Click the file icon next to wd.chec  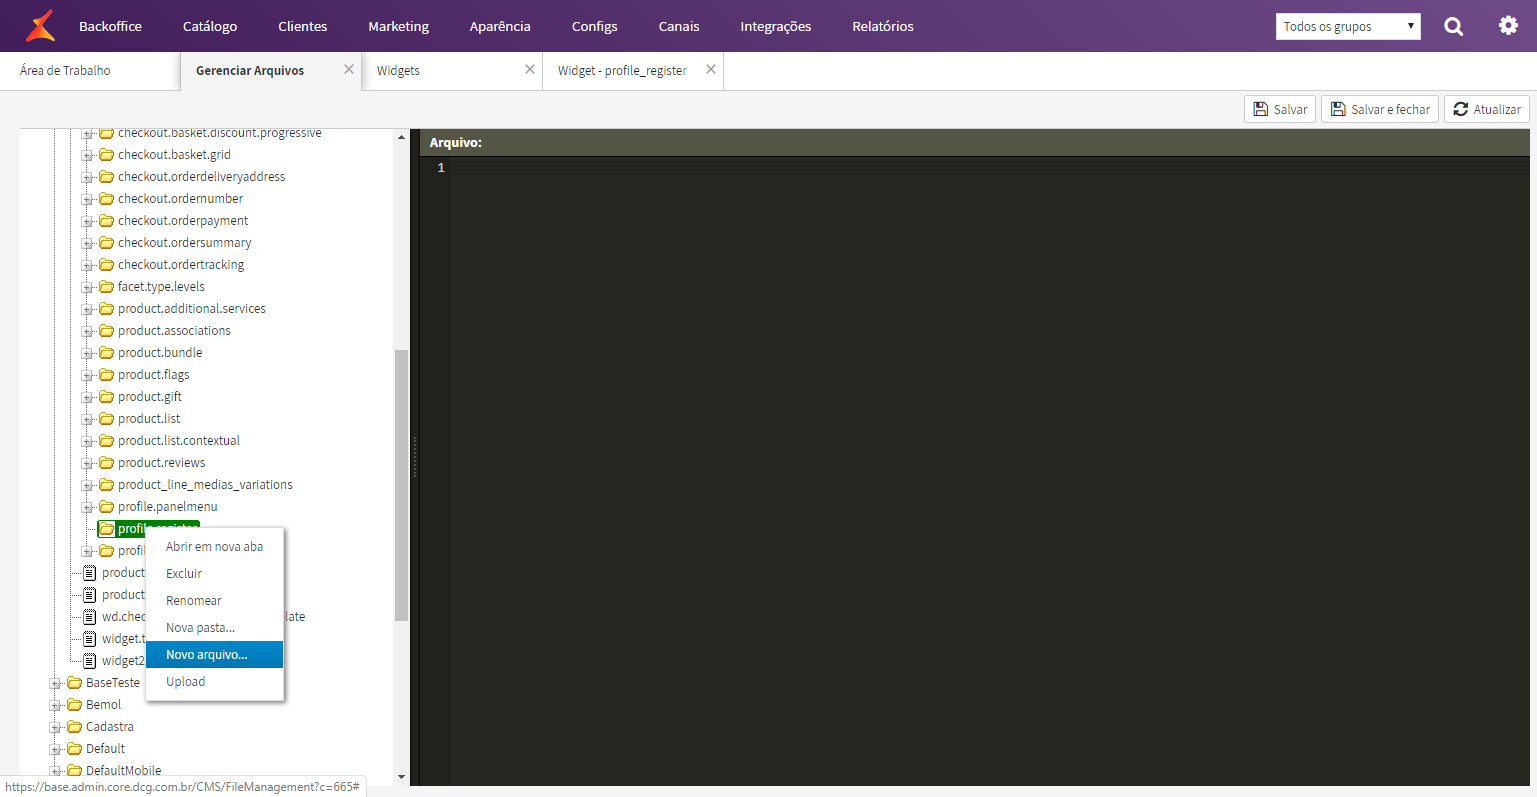(90, 616)
